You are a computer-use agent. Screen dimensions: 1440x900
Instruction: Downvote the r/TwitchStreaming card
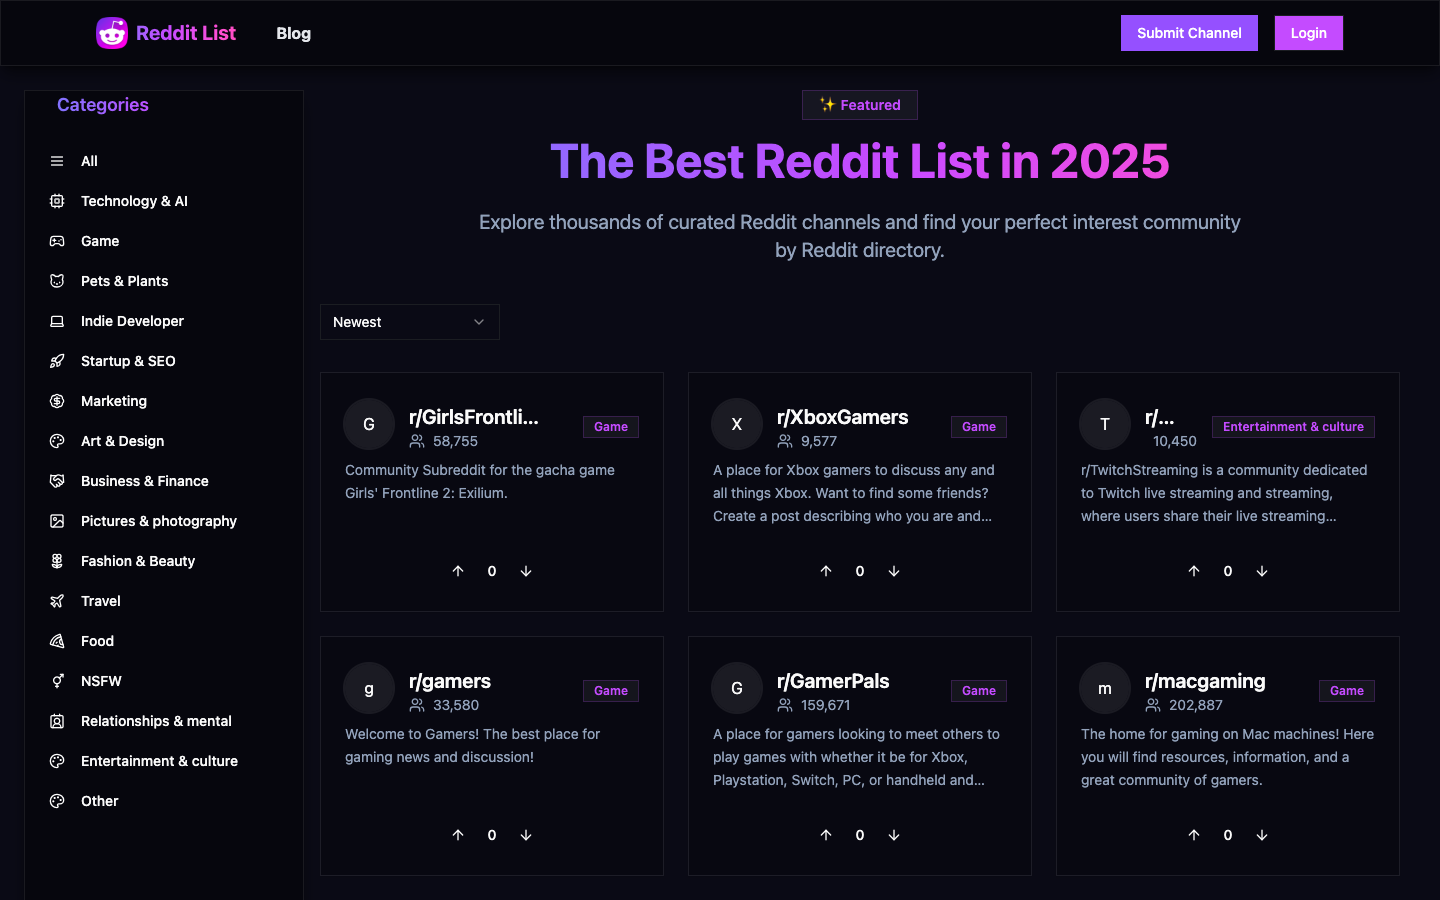pos(1262,571)
